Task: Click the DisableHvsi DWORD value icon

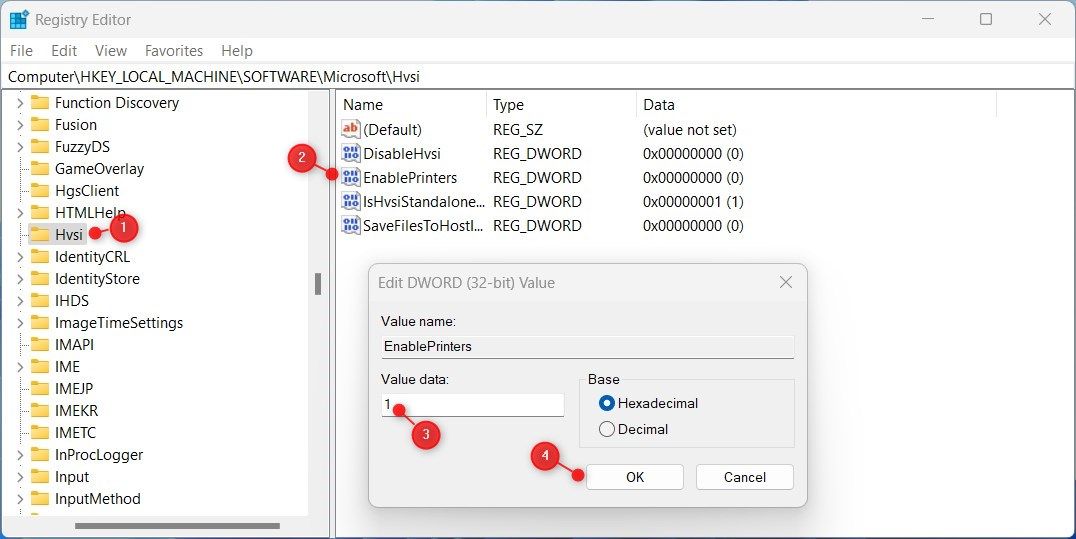Action: 351,153
